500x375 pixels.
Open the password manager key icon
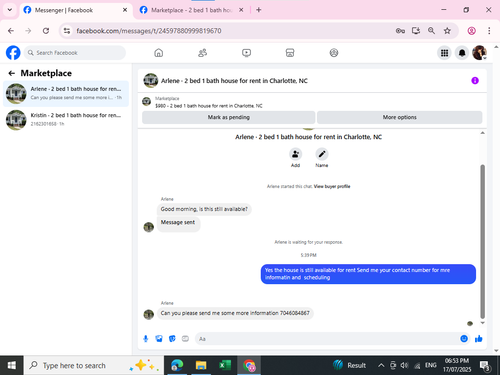(x=400, y=31)
